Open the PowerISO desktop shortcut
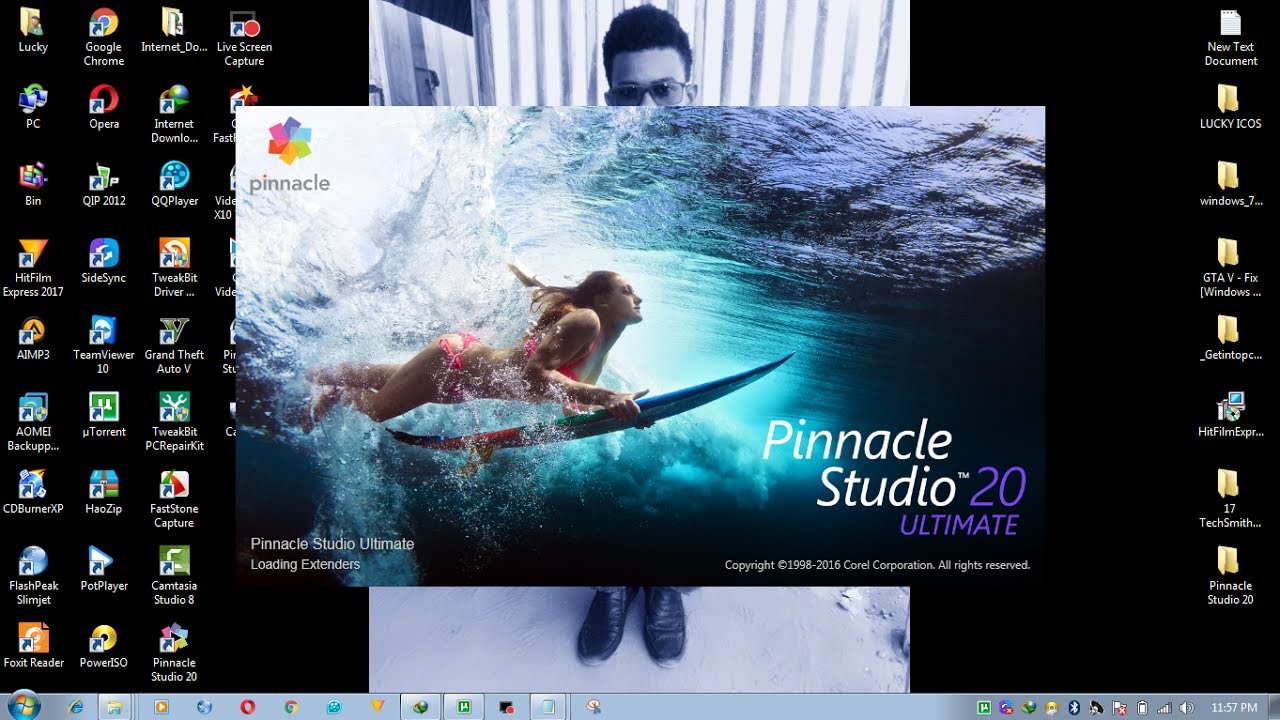The height and width of the screenshot is (720, 1280). pos(103,646)
